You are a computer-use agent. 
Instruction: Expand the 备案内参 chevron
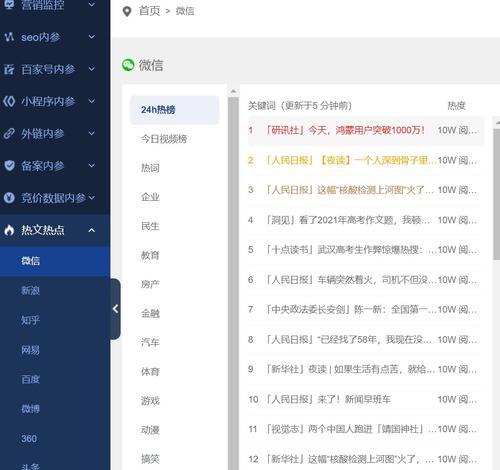(x=92, y=165)
